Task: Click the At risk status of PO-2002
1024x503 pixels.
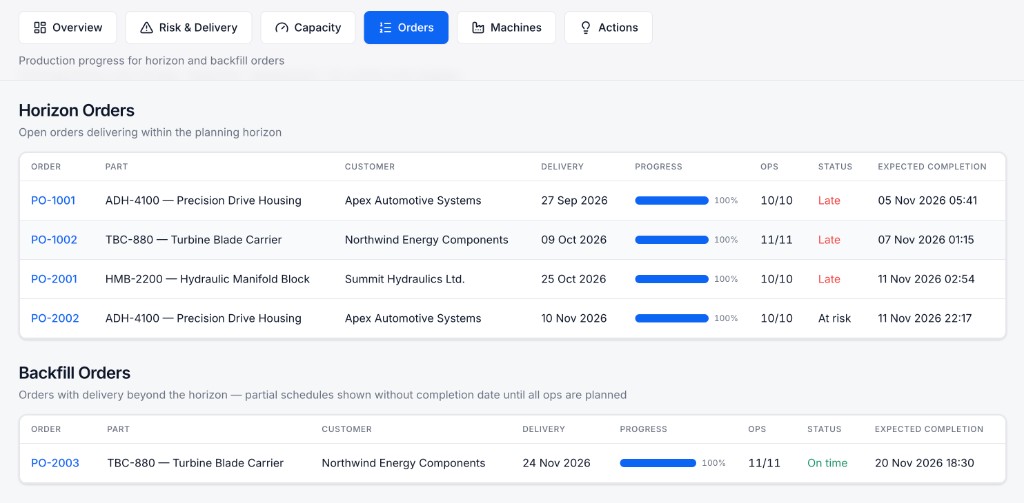Action: [835, 318]
